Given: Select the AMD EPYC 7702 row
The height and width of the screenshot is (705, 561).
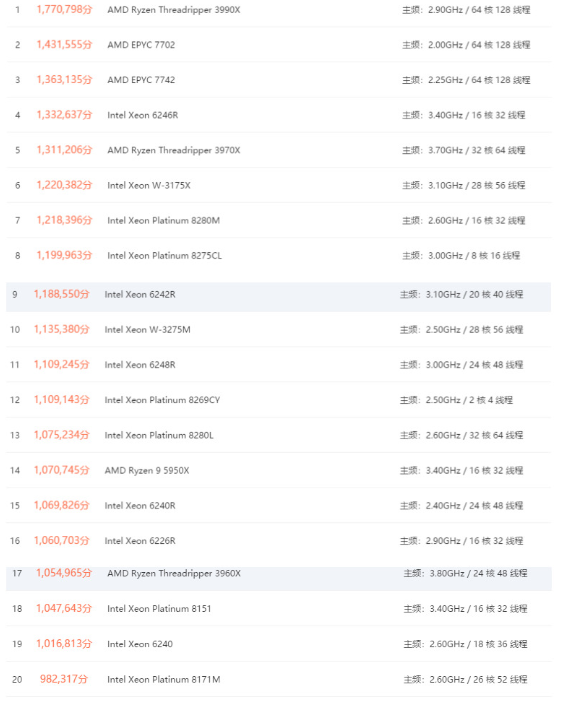Looking at the screenshot, I should point(279,45).
